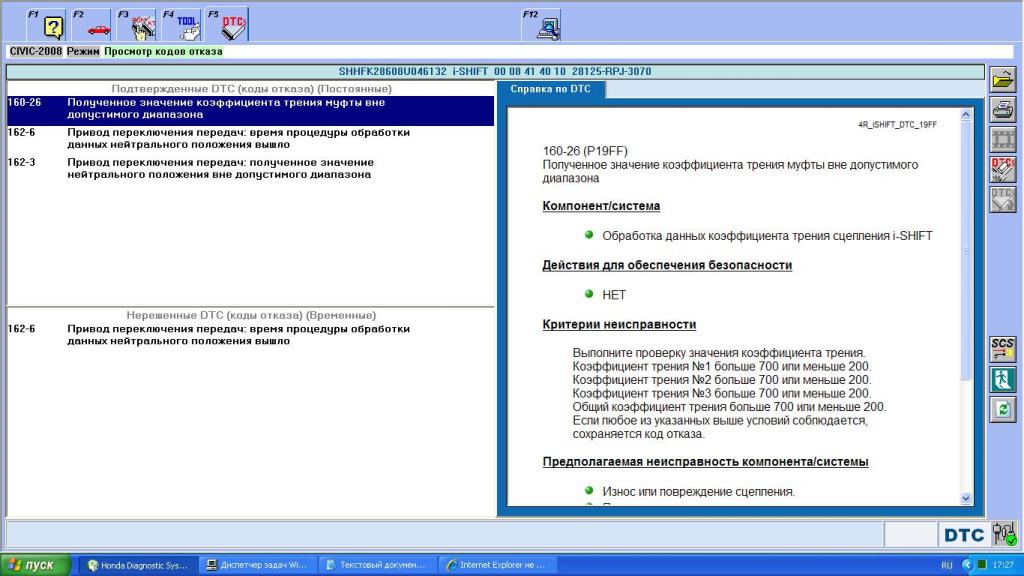Select the F3 toolbar icon
Viewport: 1024px width, 576px height.
pos(136,25)
